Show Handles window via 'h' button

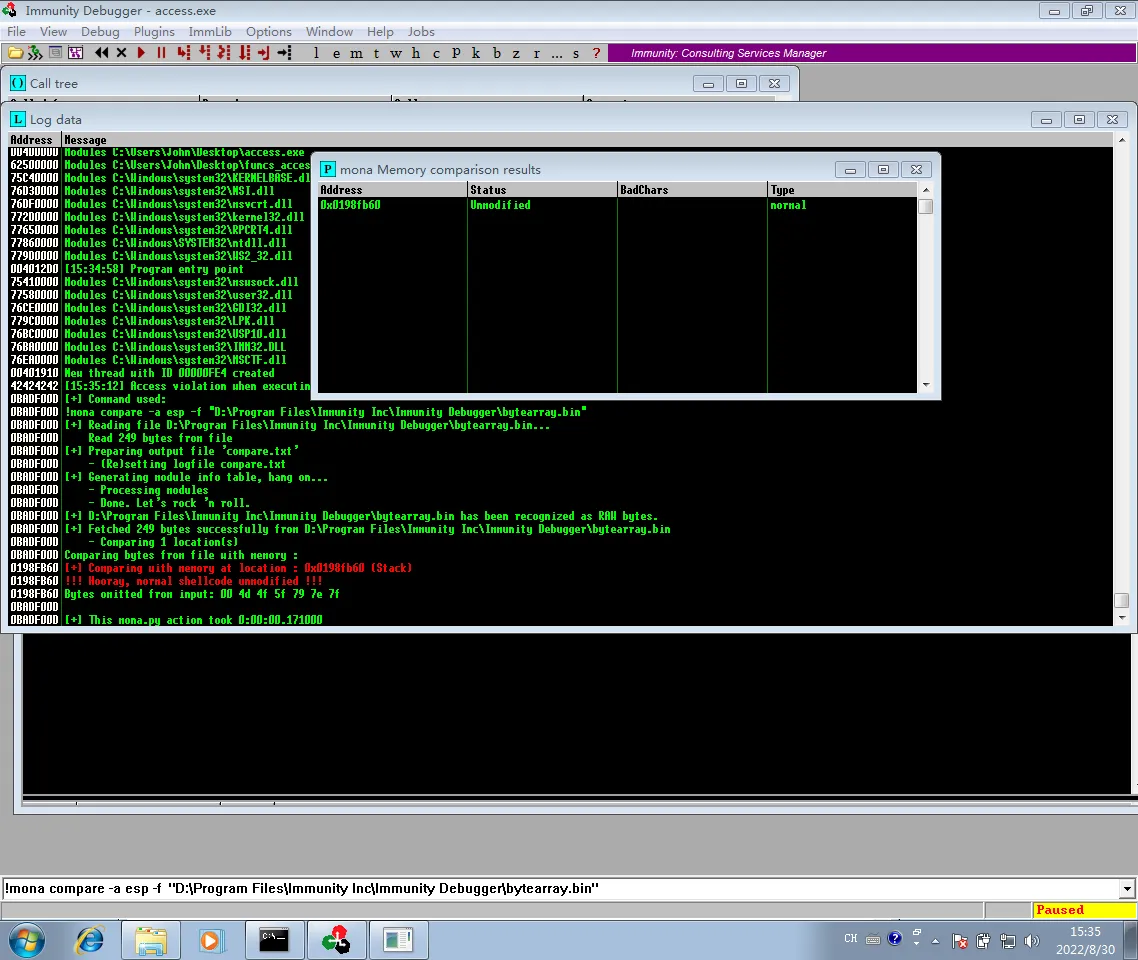[x=416, y=53]
